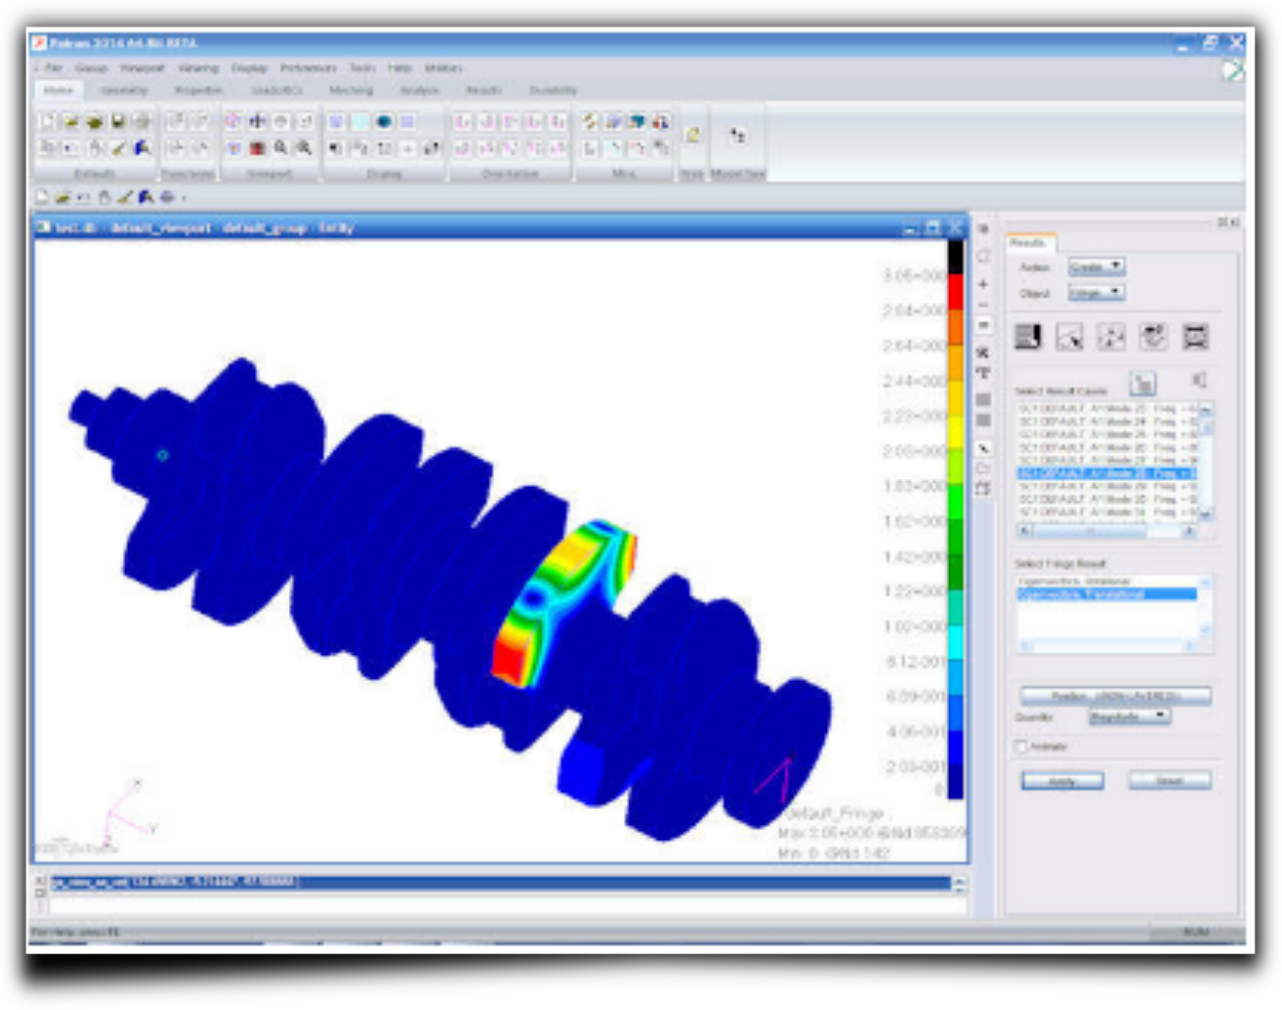Expand the Quantity dropdown set to Magnitude
The height and width of the screenshot is (1010, 1282).
[1129, 716]
